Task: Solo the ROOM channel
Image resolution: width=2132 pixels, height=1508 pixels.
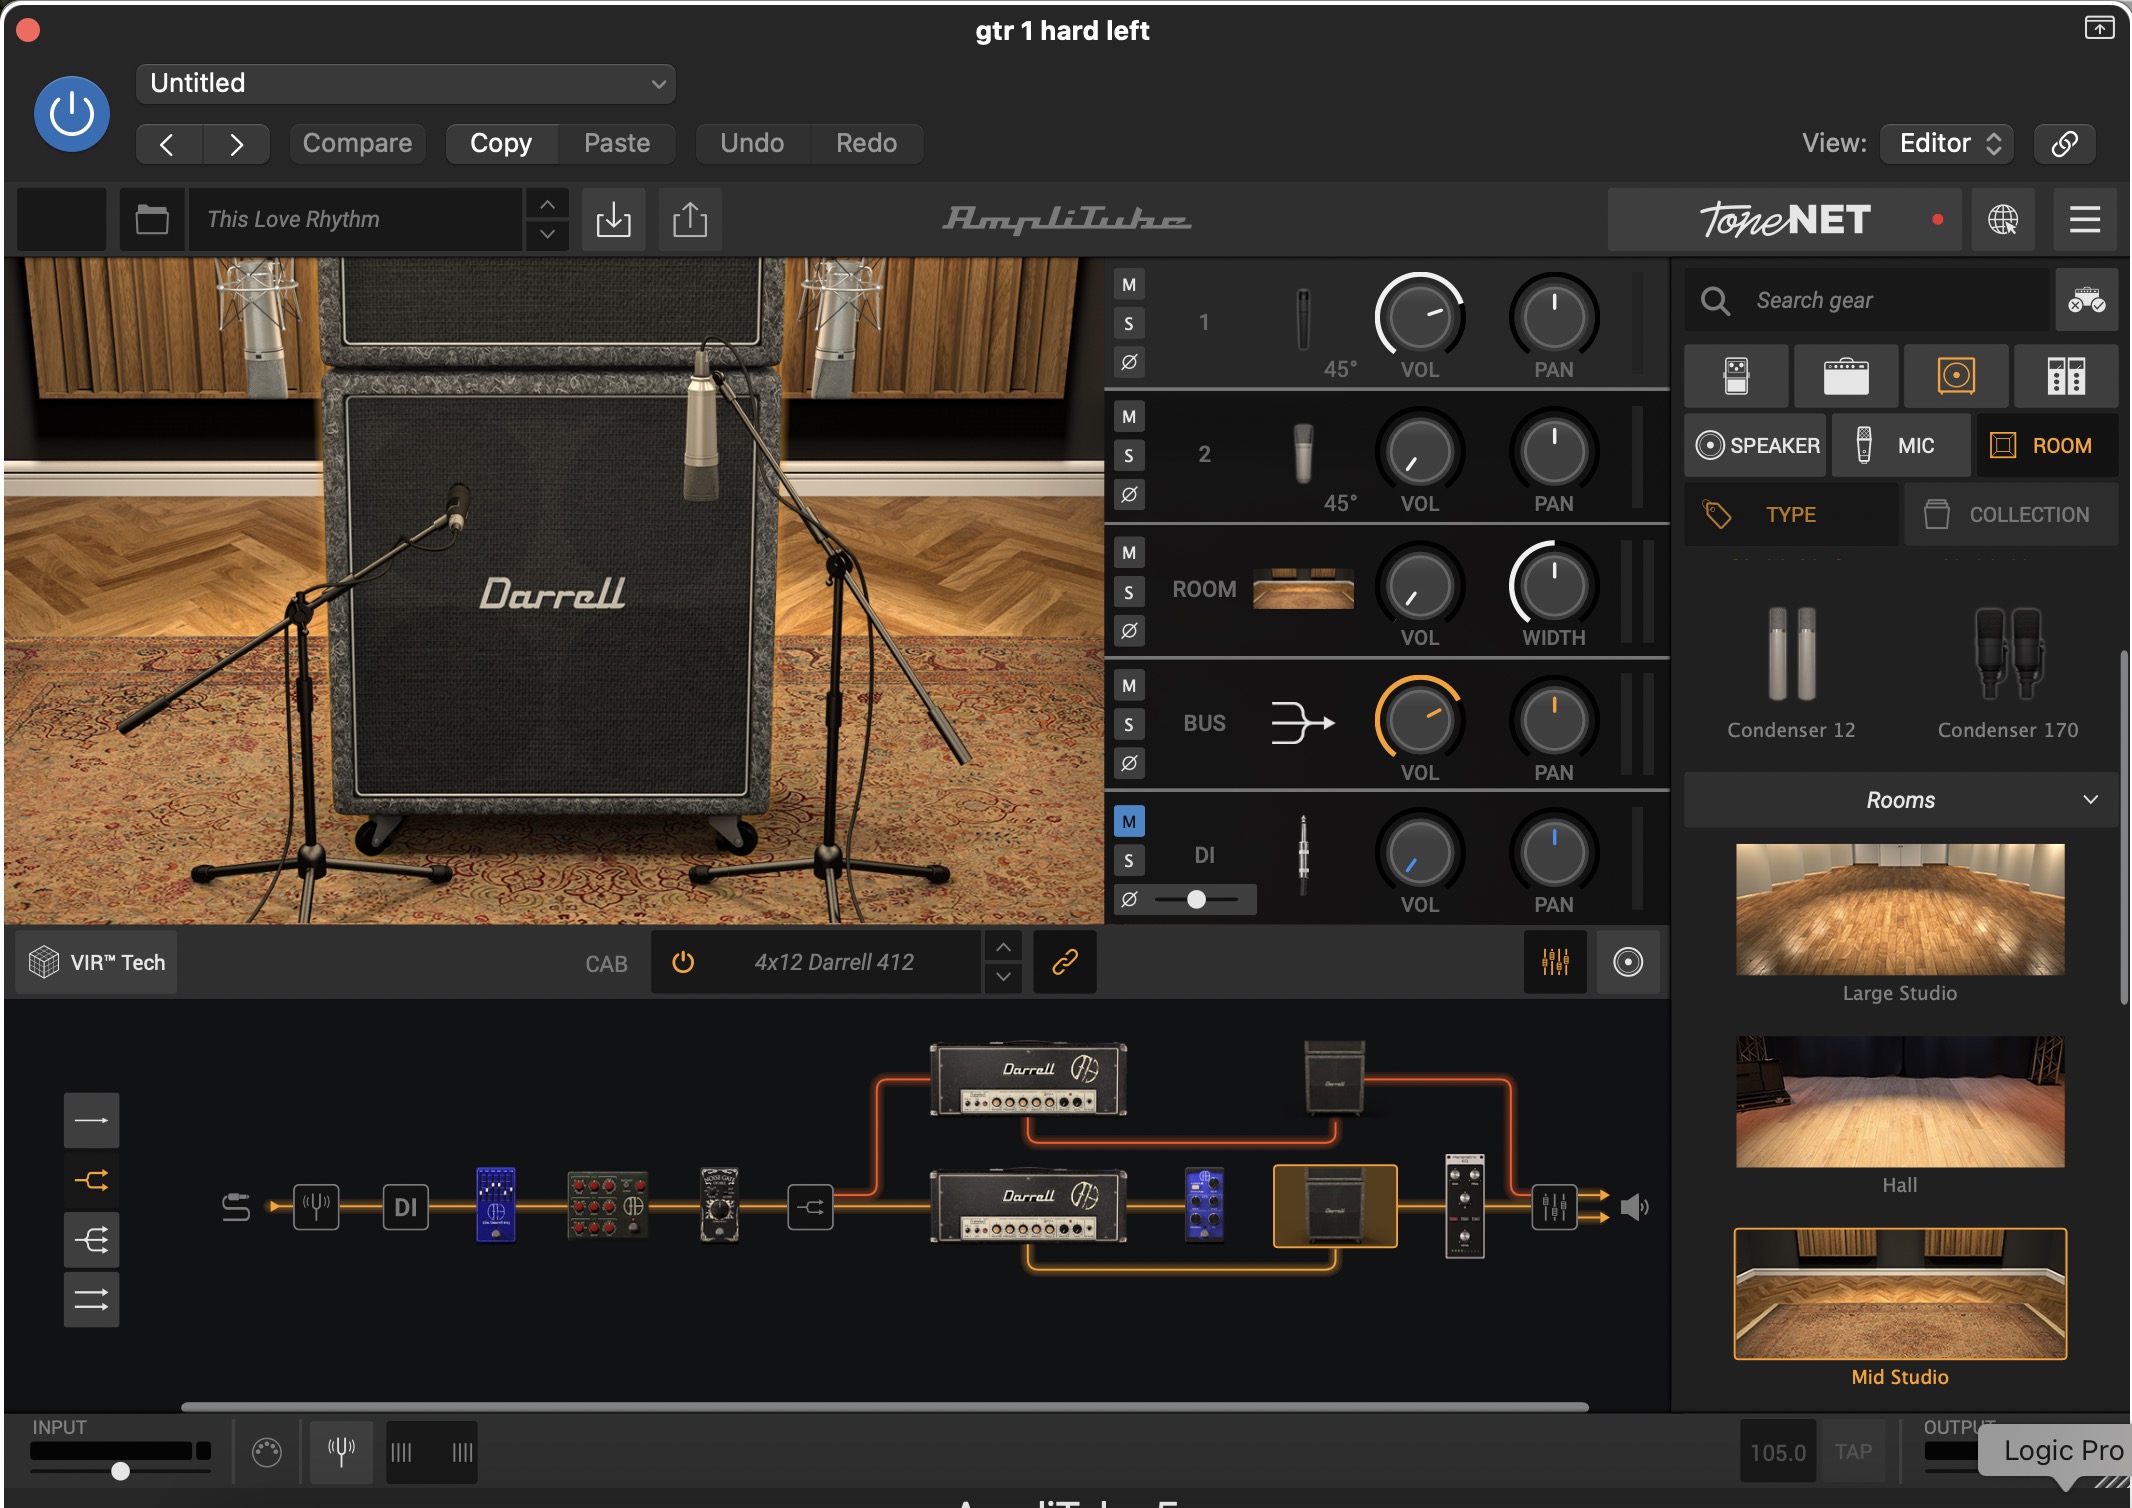Action: coord(1129,592)
